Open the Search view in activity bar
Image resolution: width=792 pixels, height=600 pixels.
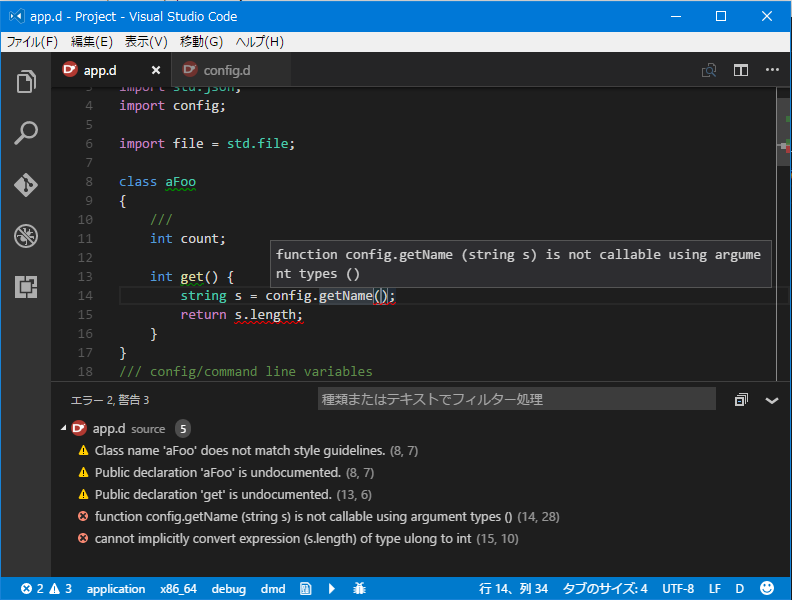pos(26,133)
